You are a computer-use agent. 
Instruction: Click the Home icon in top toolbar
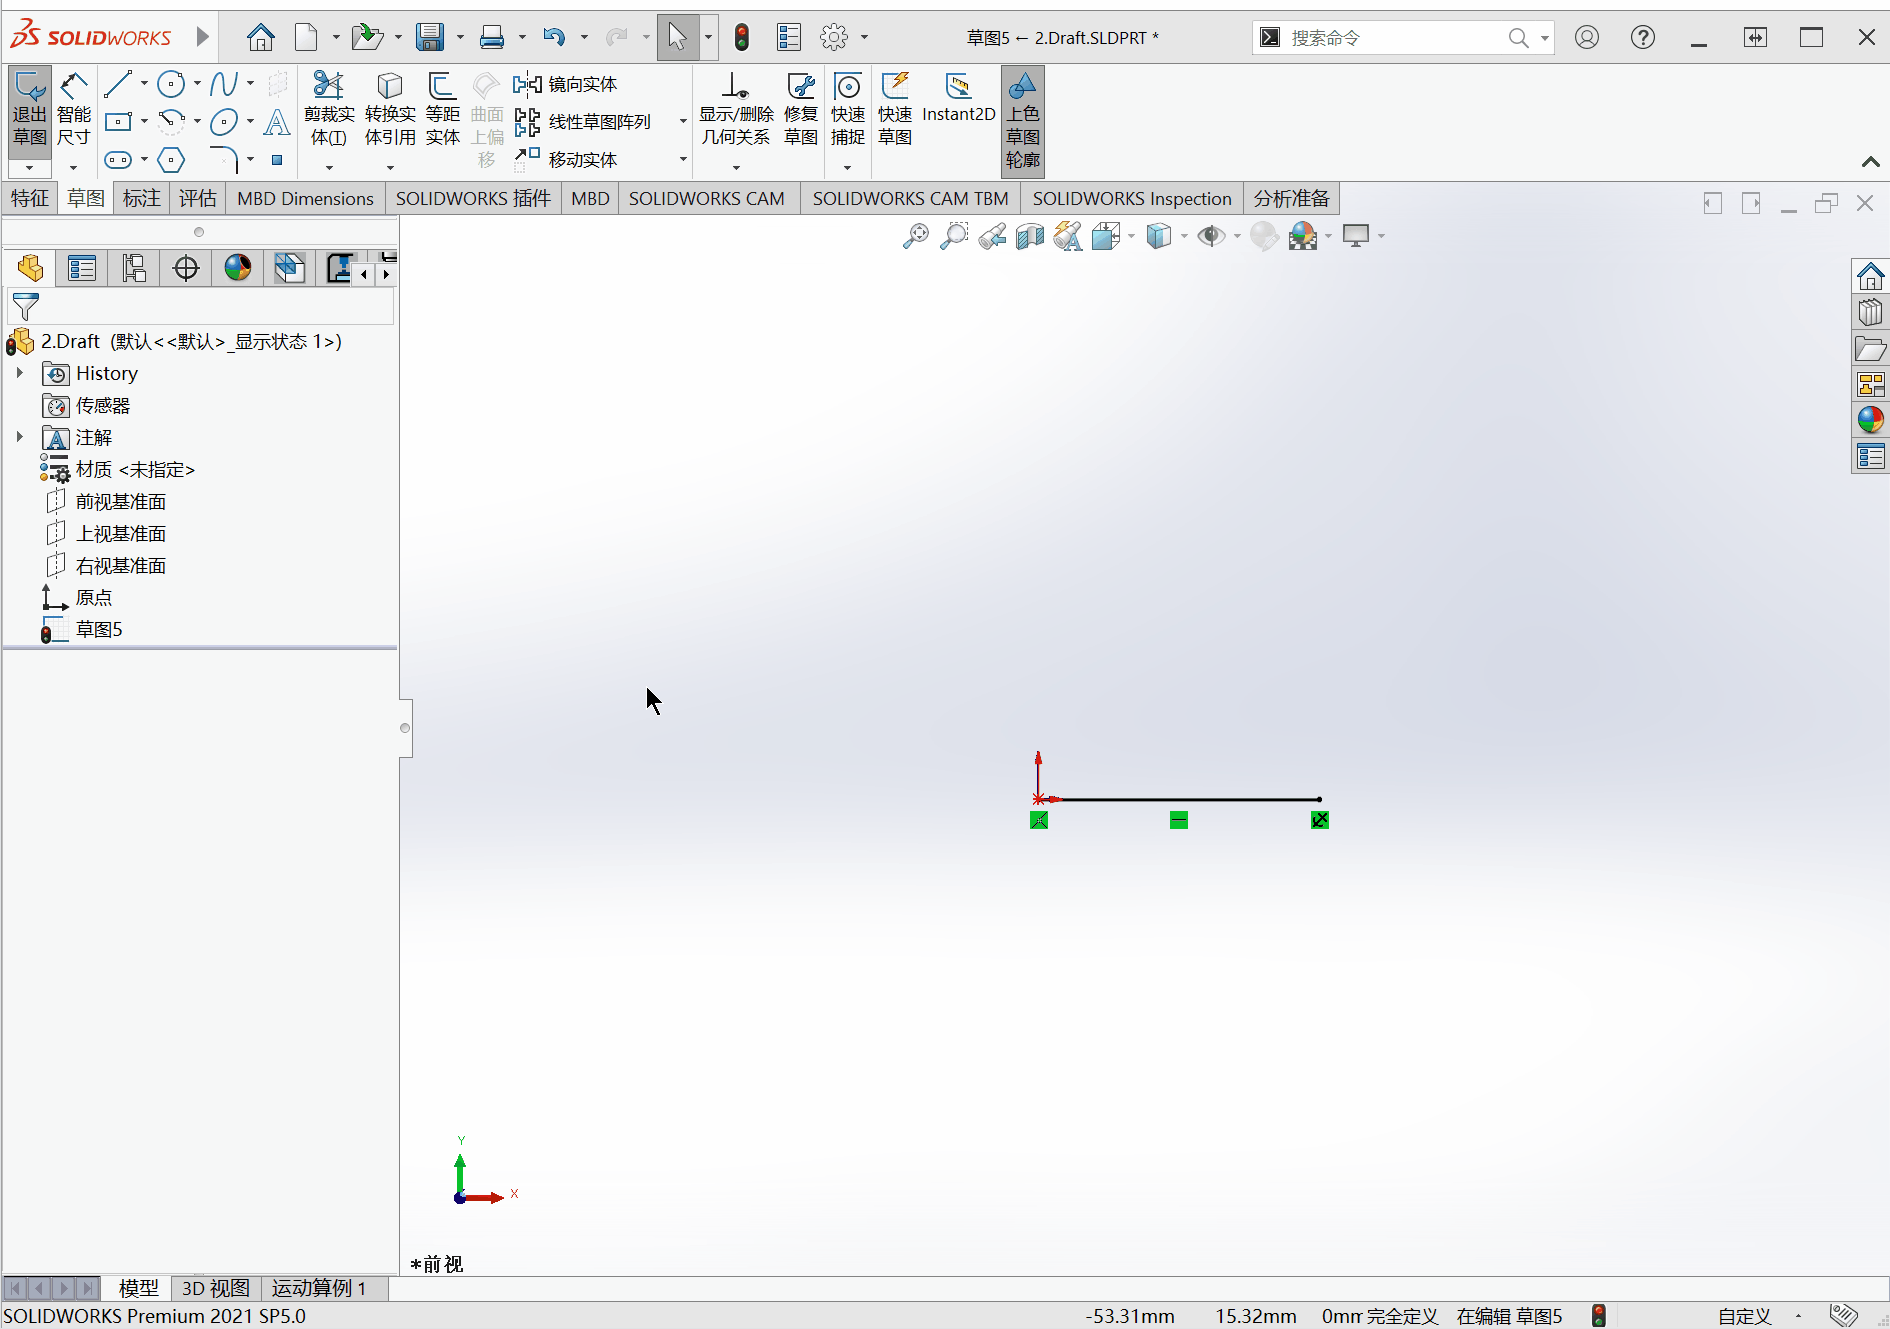tap(261, 38)
